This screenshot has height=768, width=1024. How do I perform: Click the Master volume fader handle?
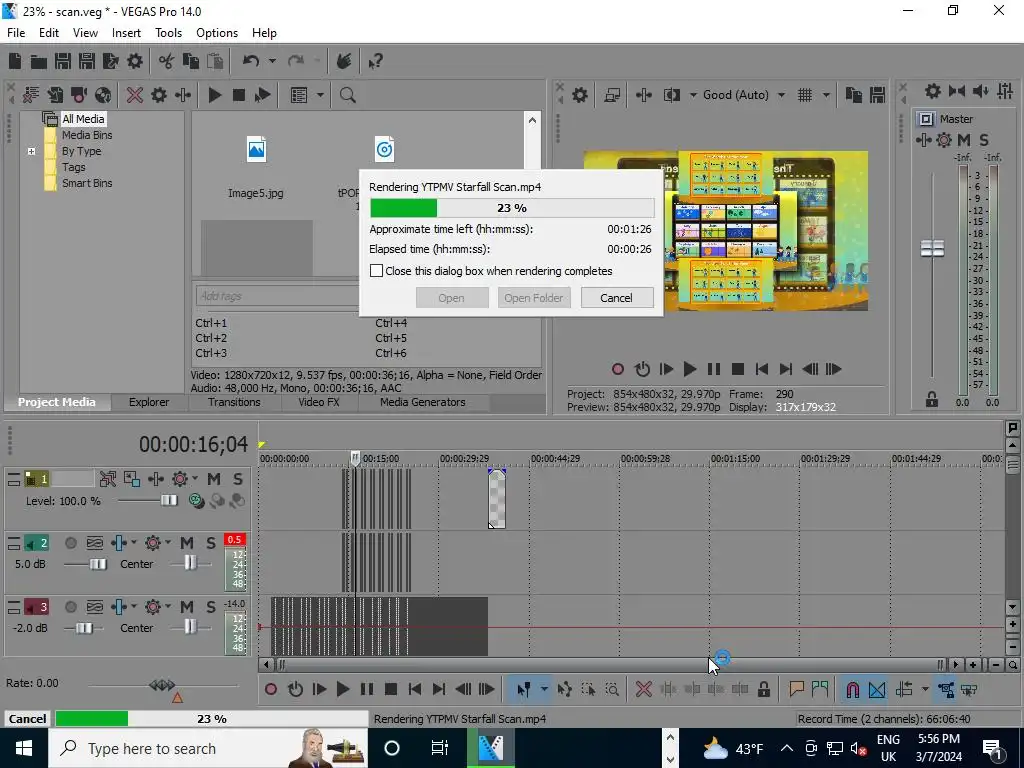(x=932, y=248)
